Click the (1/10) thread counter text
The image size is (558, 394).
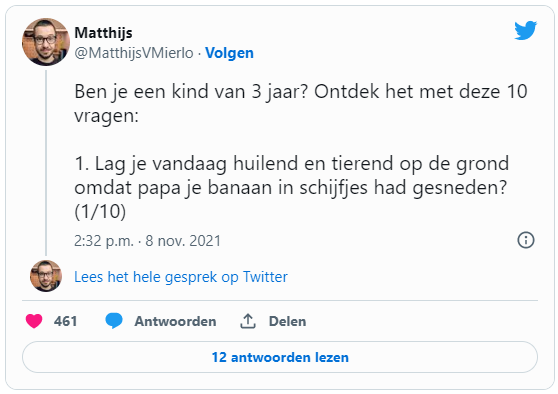[x=100, y=212]
